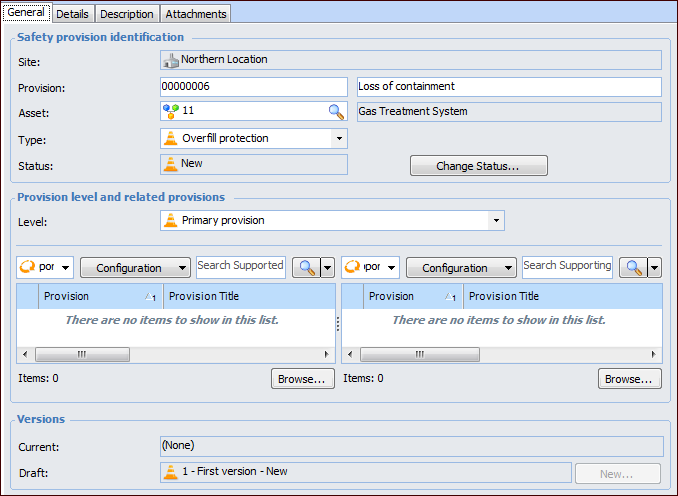Click the supported list horizontal scrollbar thumb
Image resolution: width=678 pixels, height=496 pixels.
click(x=82, y=355)
